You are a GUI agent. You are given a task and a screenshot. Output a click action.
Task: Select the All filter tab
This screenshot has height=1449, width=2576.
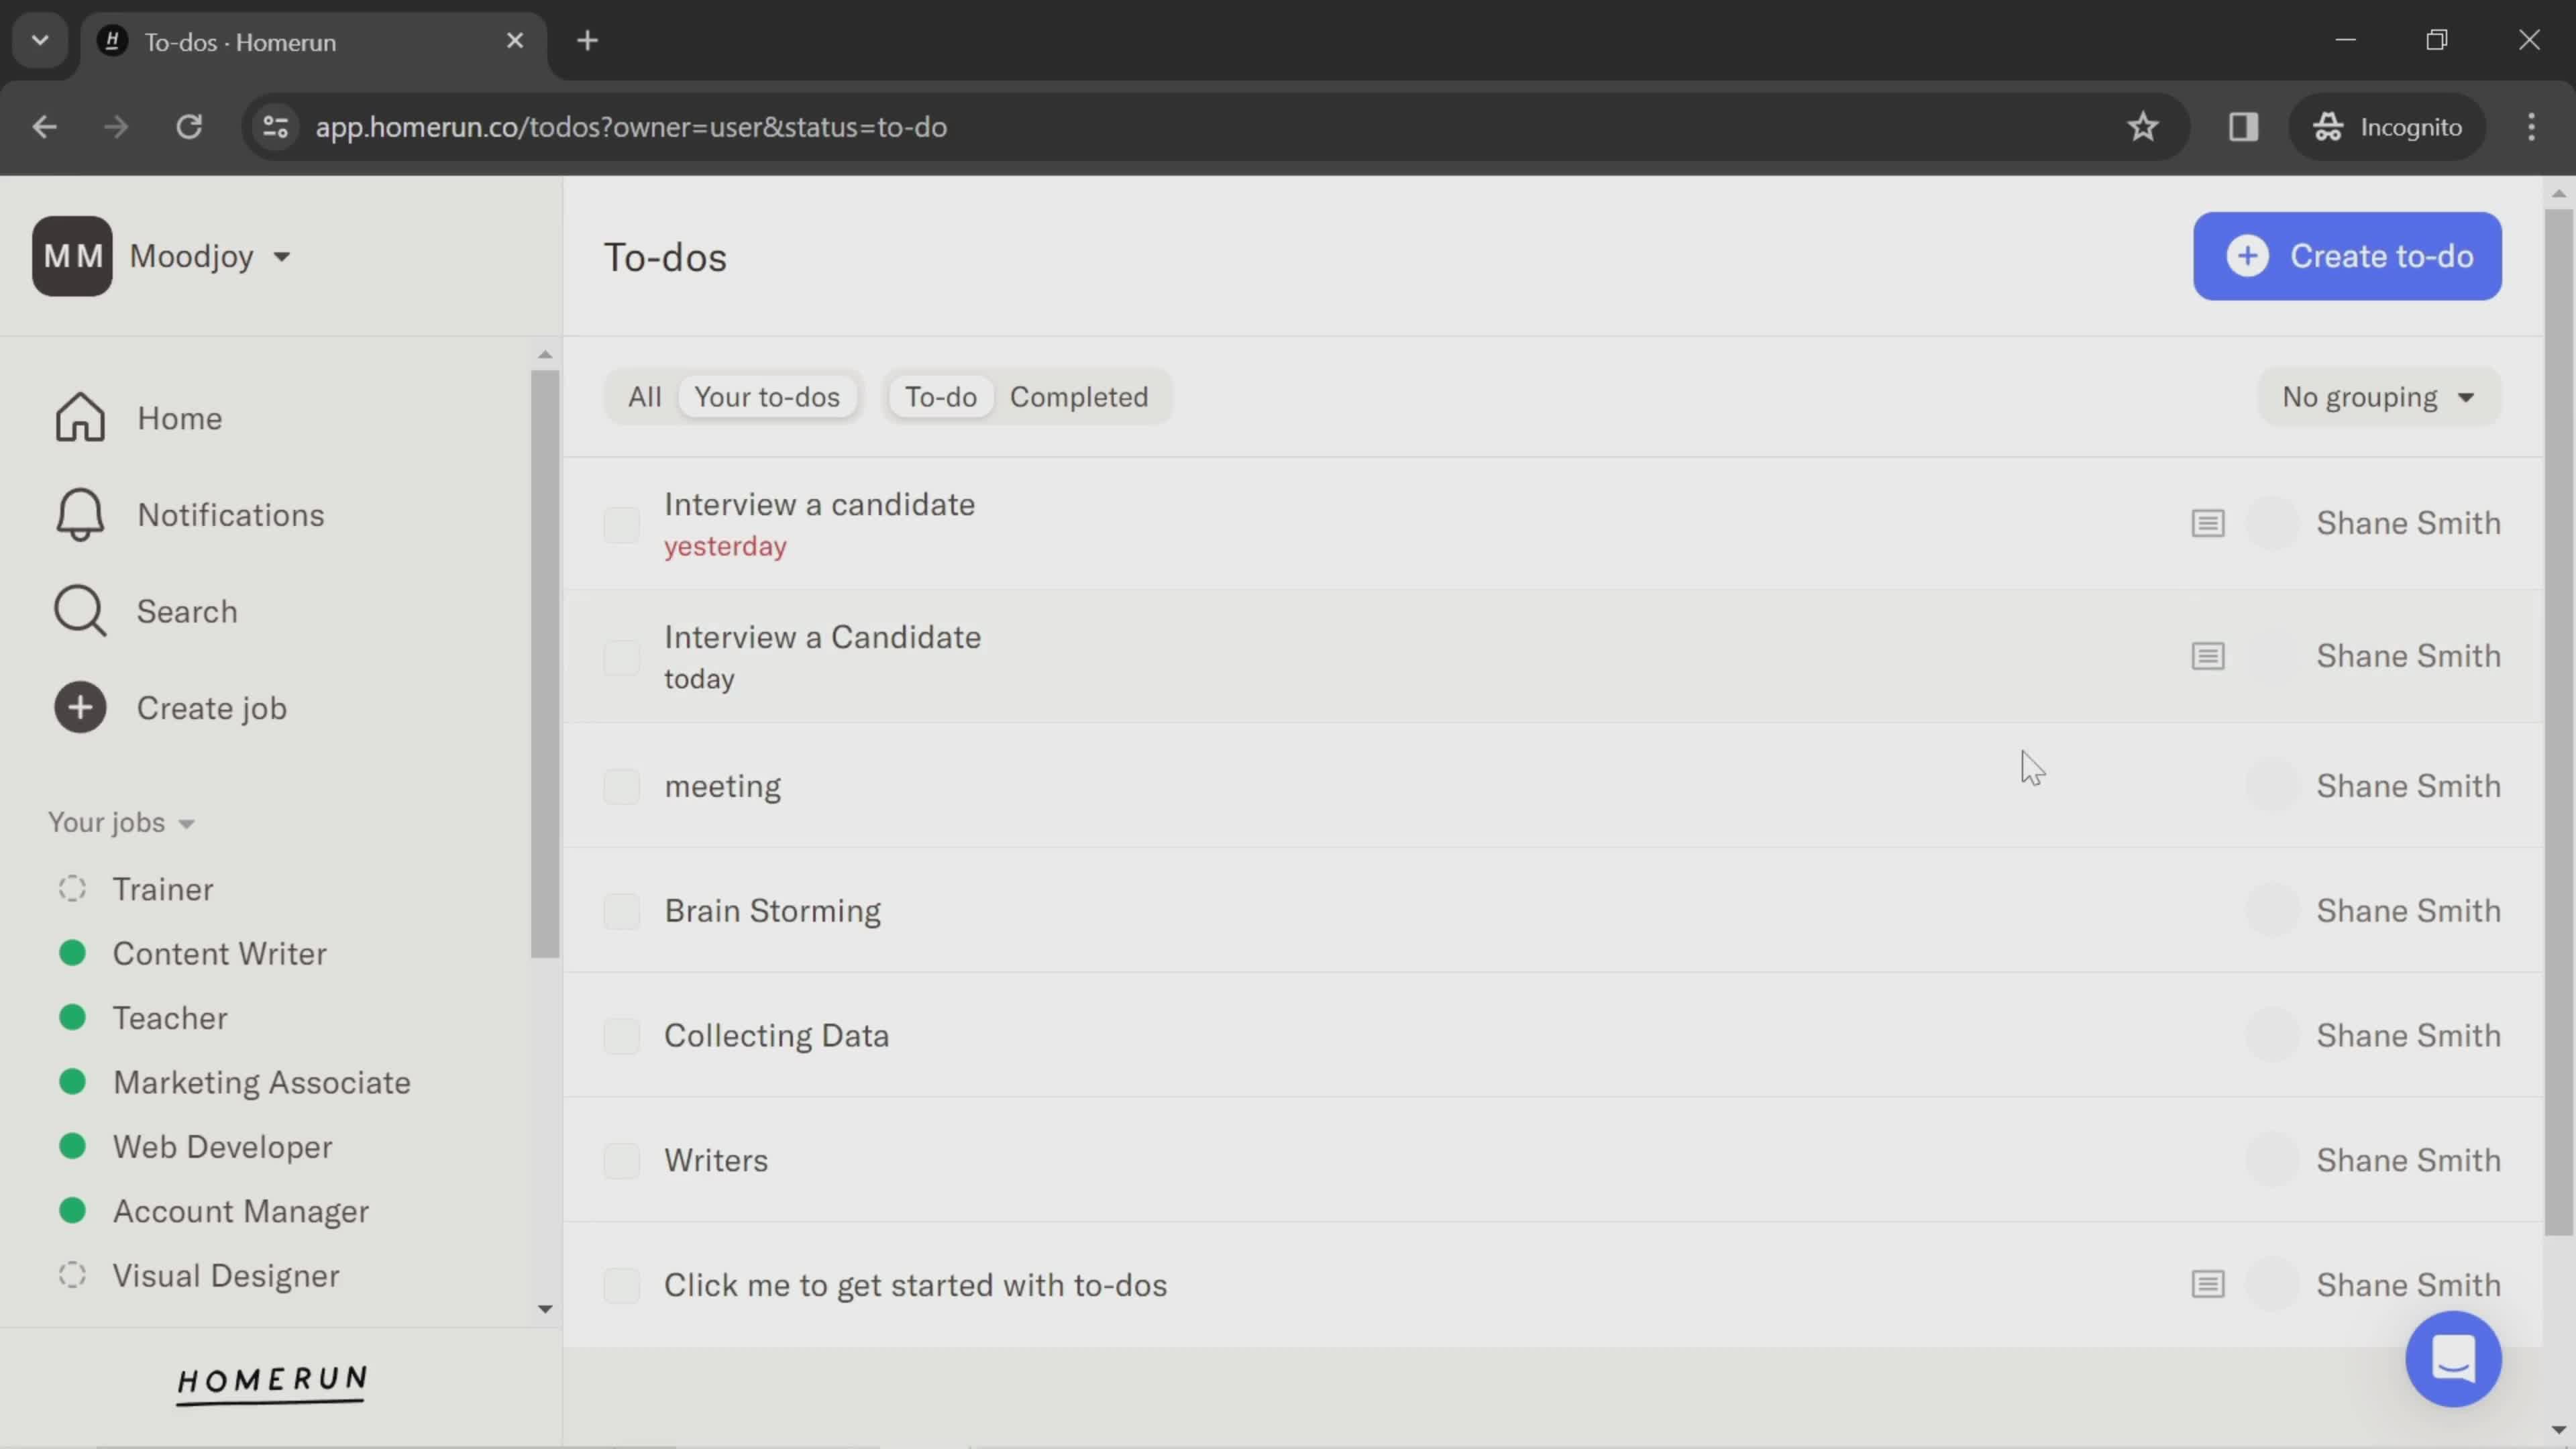(644, 397)
